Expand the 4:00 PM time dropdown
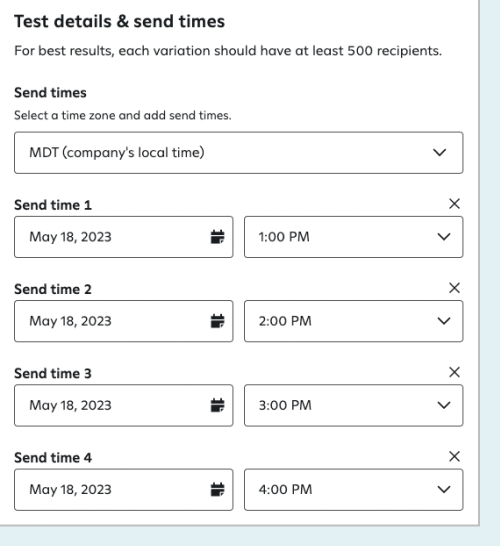 coord(353,490)
